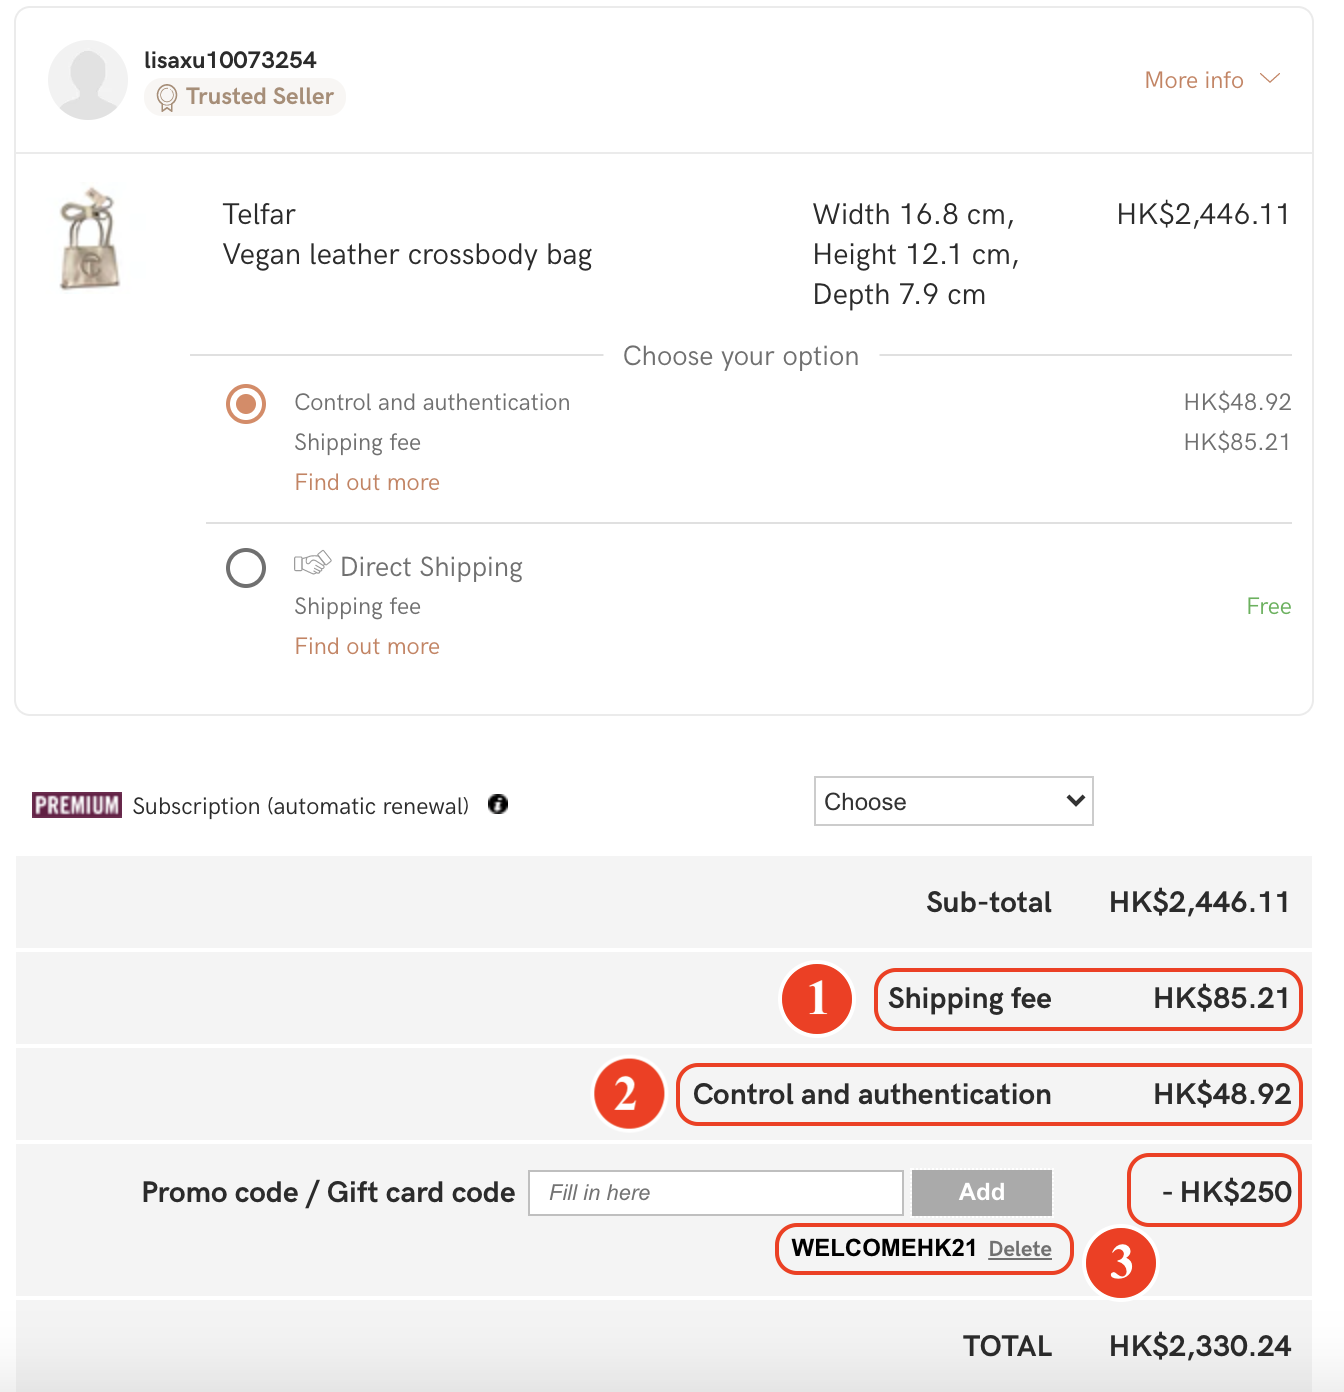Open Find out more under Control and authentication
This screenshot has height=1392, width=1344.
click(x=367, y=482)
